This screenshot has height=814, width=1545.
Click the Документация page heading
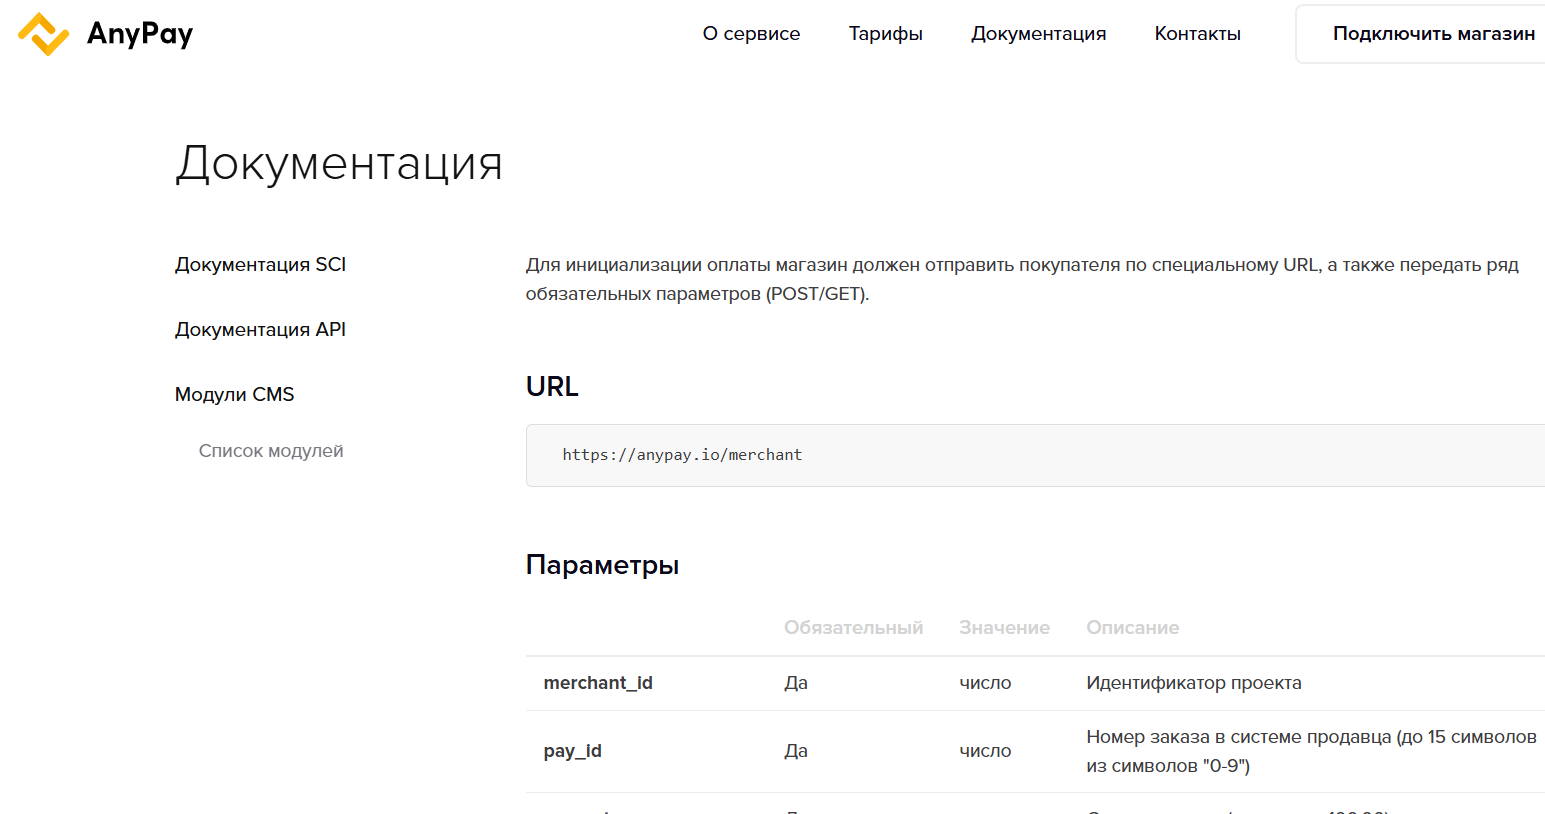click(339, 164)
